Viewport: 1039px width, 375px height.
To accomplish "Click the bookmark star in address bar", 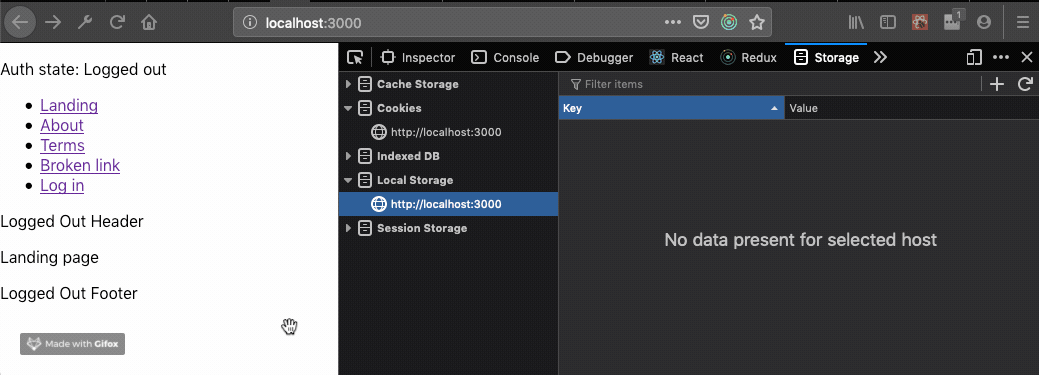I will click(x=757, y=23).
